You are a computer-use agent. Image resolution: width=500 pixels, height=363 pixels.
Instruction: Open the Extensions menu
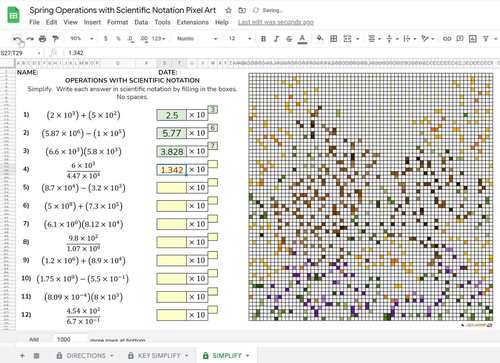193,22
